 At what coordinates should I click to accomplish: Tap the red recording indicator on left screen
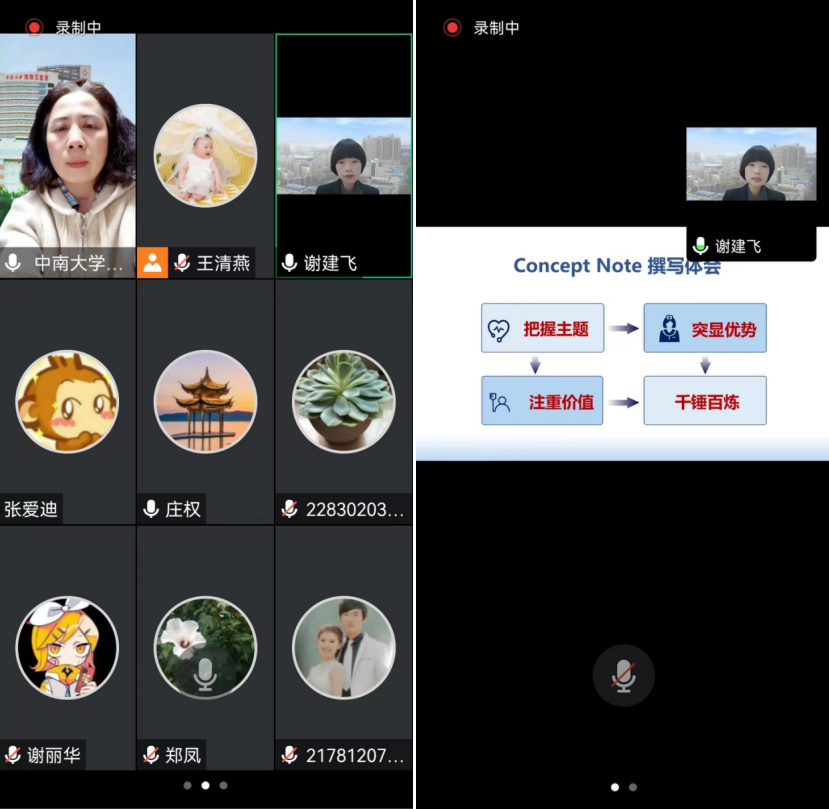click(x=35, y=27)
